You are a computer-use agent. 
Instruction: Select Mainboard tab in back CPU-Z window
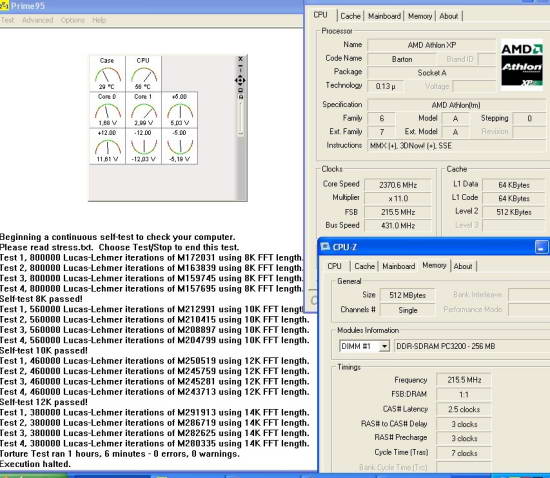point(384,16)
